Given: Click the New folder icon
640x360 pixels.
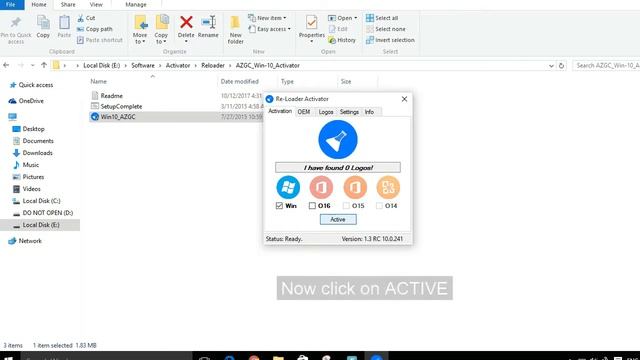Looking at the screenshot, I should click(x=235, y=22).
